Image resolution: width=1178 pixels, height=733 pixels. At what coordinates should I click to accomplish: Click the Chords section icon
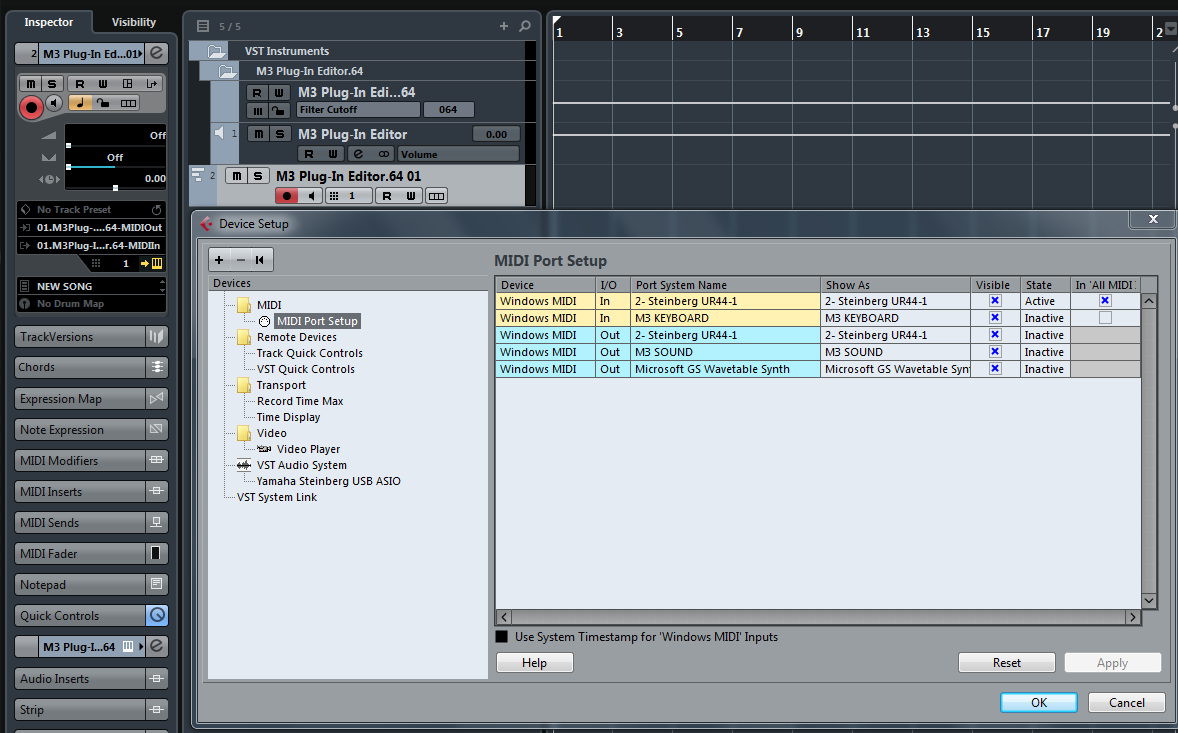coord(156,367)
